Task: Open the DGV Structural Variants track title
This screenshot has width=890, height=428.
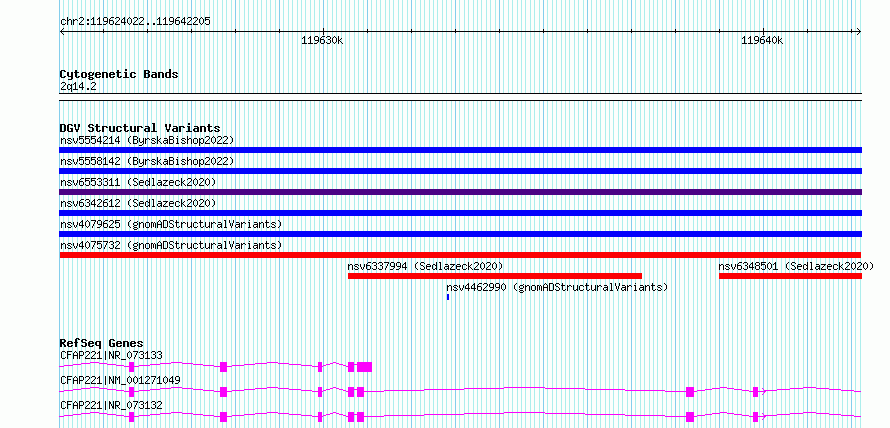Action: pos(140,128)
